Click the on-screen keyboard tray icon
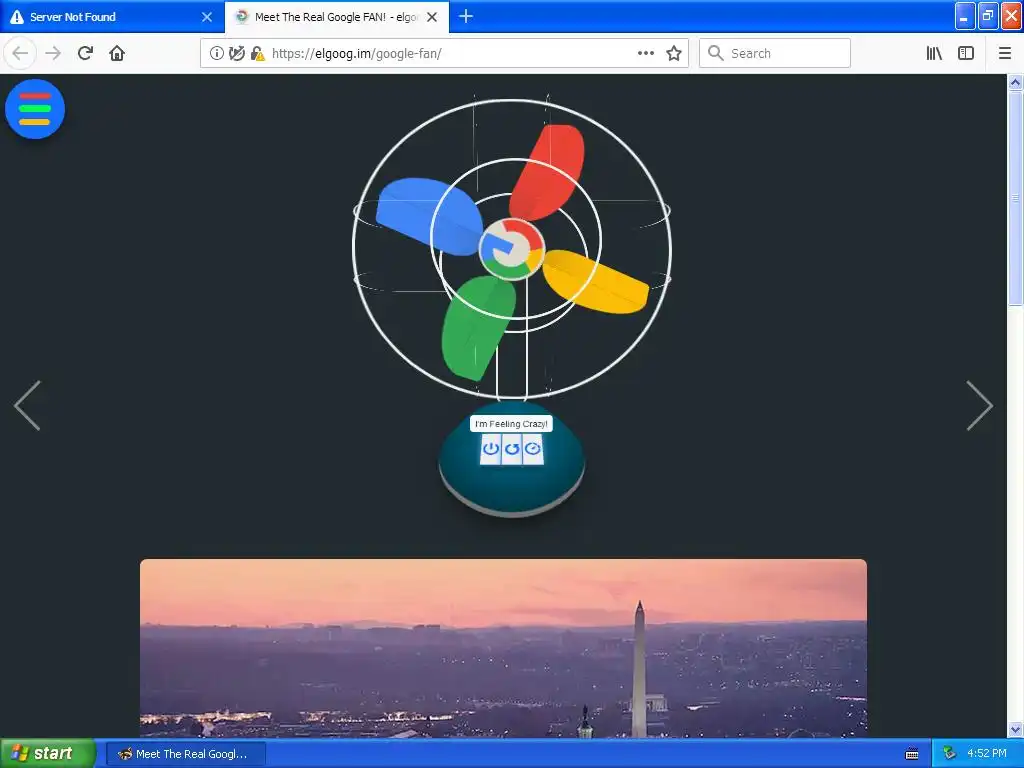The width and height of the screenshot is (1024, 768). pyautogui.click(x=912, y=754)
